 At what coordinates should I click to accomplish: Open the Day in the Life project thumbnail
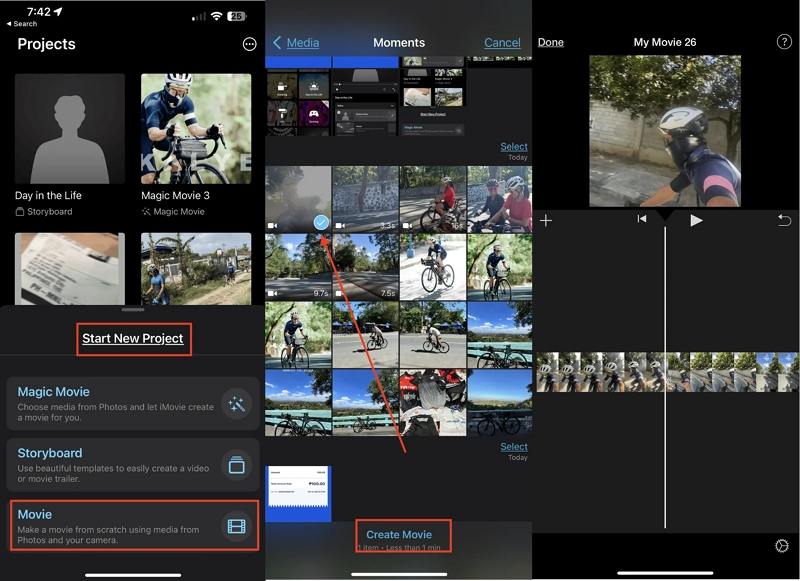pyautogui.click(x=70, y=129)
